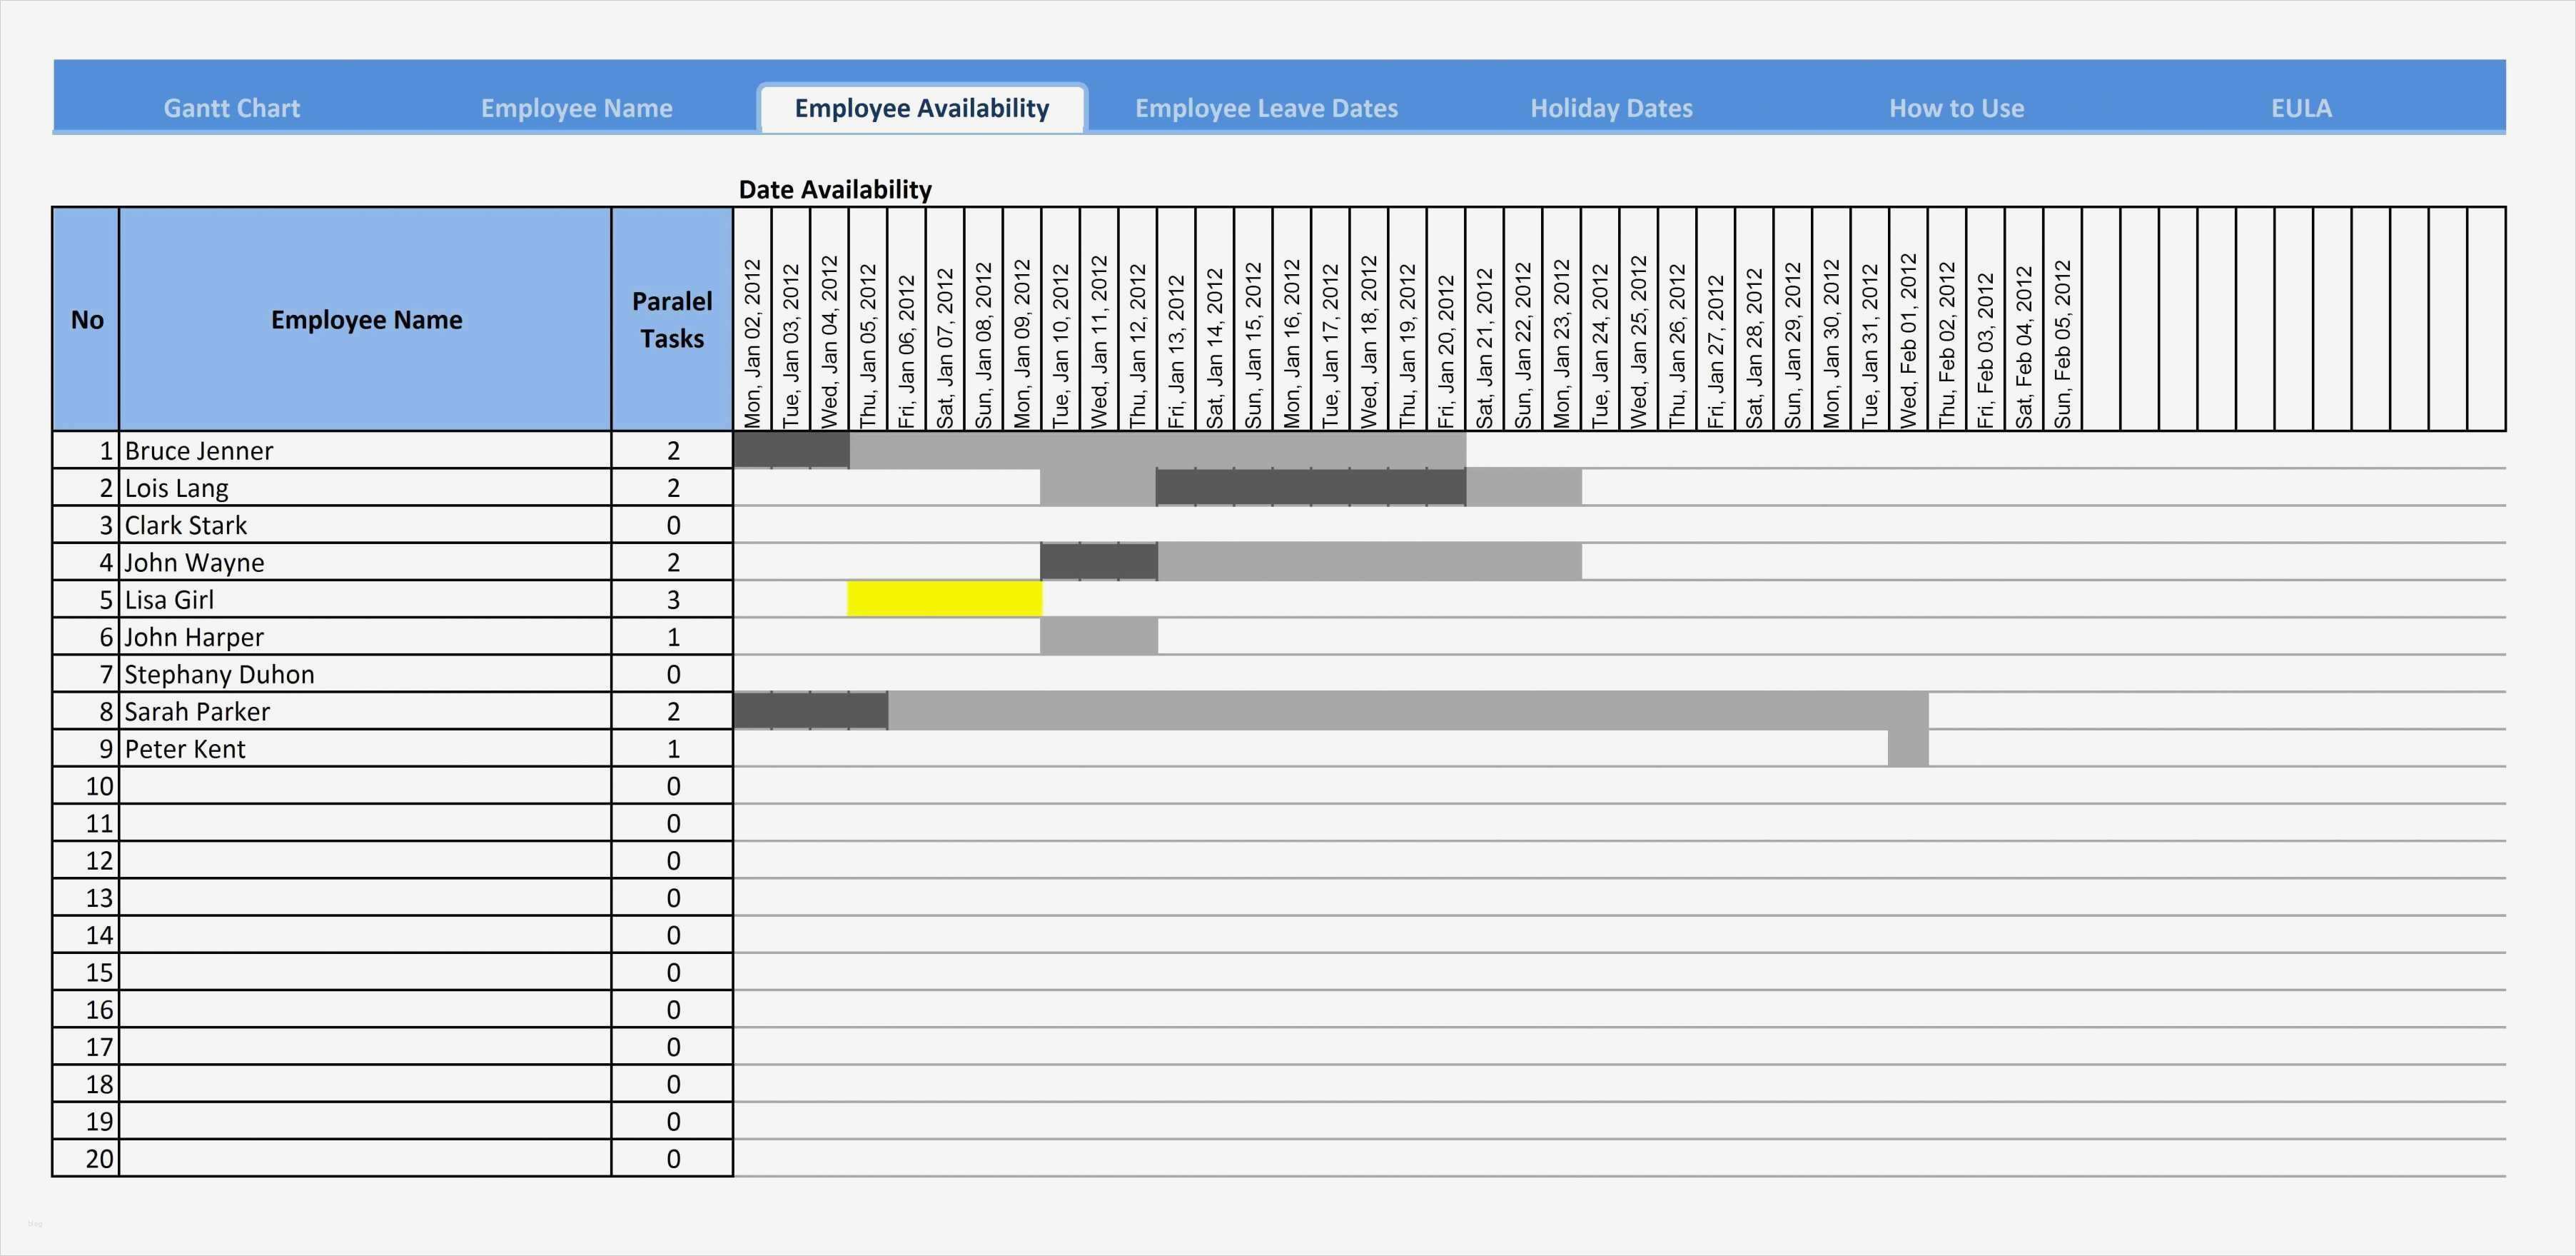
Task: Select John Wayne's parallel tasks value
Action: pos(672,562)
